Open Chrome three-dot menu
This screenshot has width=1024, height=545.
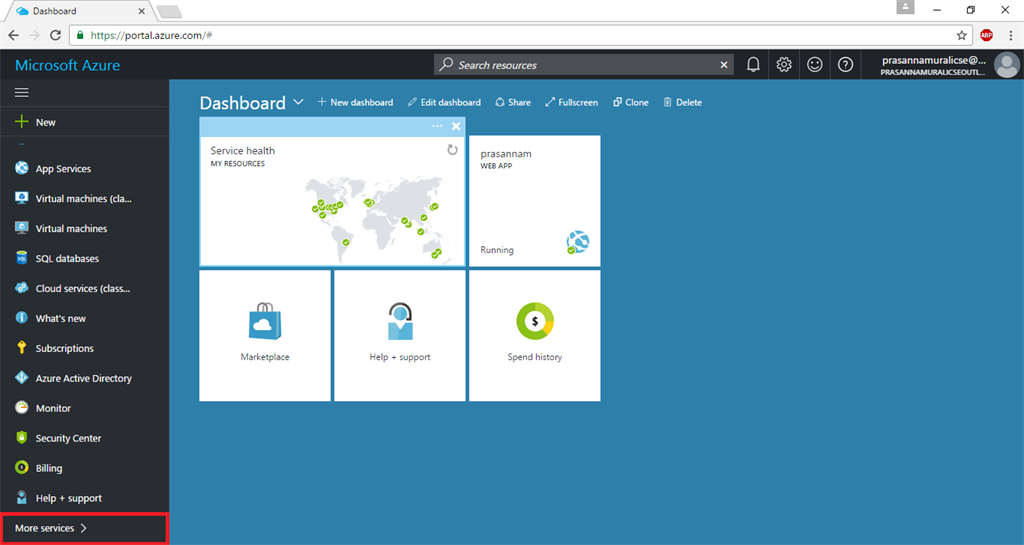tap(1010, 35)
